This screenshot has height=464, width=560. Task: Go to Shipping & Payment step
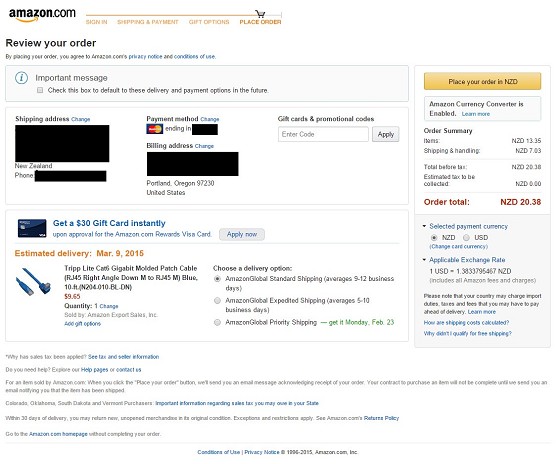point(148,22)
